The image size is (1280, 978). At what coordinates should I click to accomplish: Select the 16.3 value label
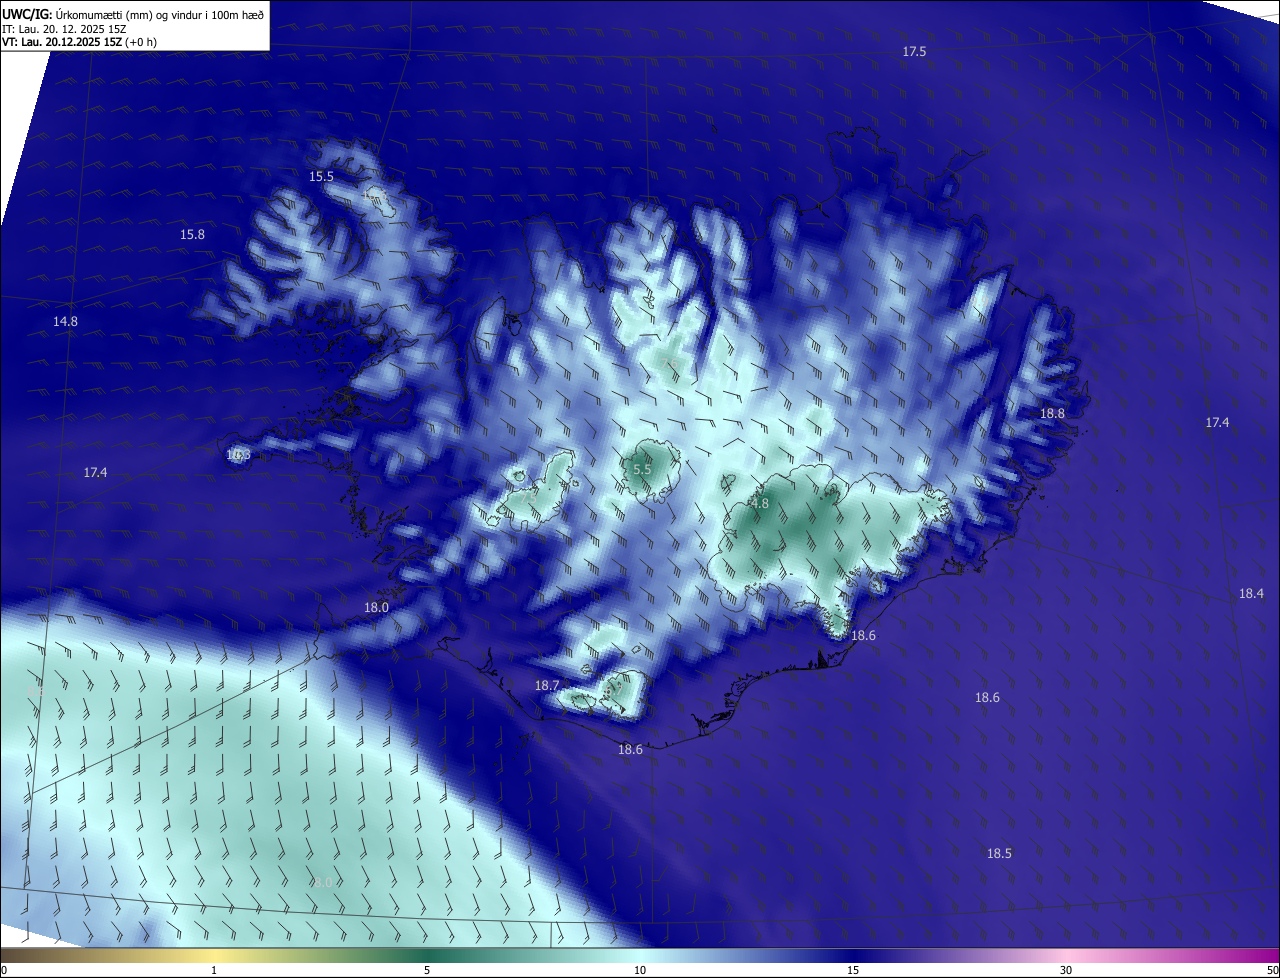pyautogui.click(x=238, y=455)
